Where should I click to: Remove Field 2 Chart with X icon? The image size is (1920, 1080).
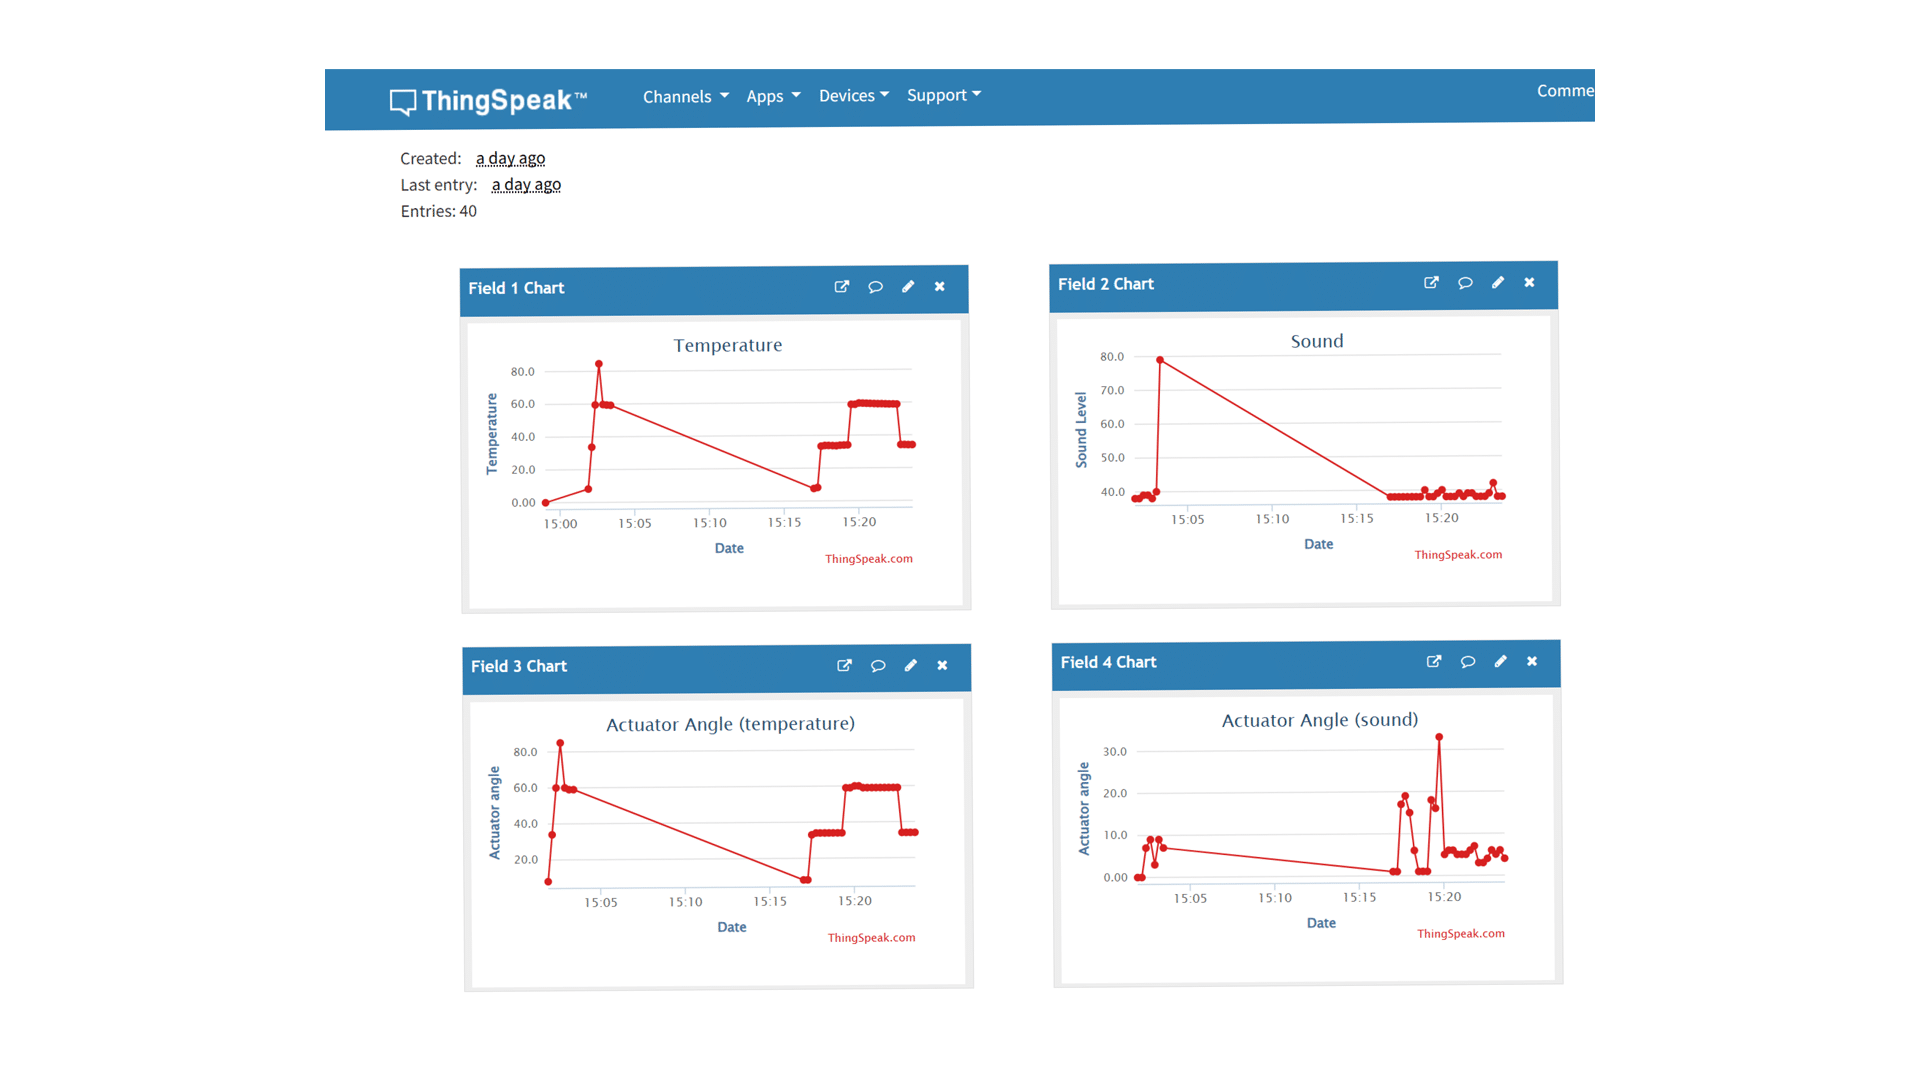pyautogui.click(x=1529, y=283)
